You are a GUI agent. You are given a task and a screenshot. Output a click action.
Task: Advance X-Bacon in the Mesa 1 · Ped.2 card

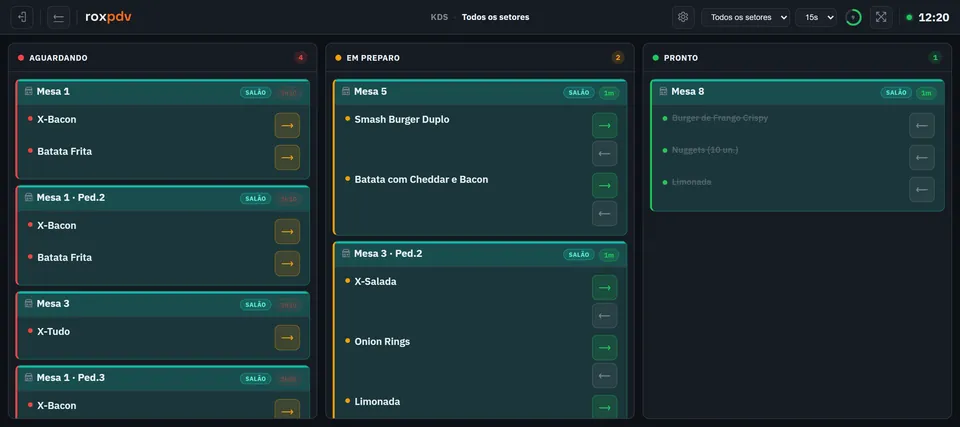pyautogui.click(x=287, y=232)
